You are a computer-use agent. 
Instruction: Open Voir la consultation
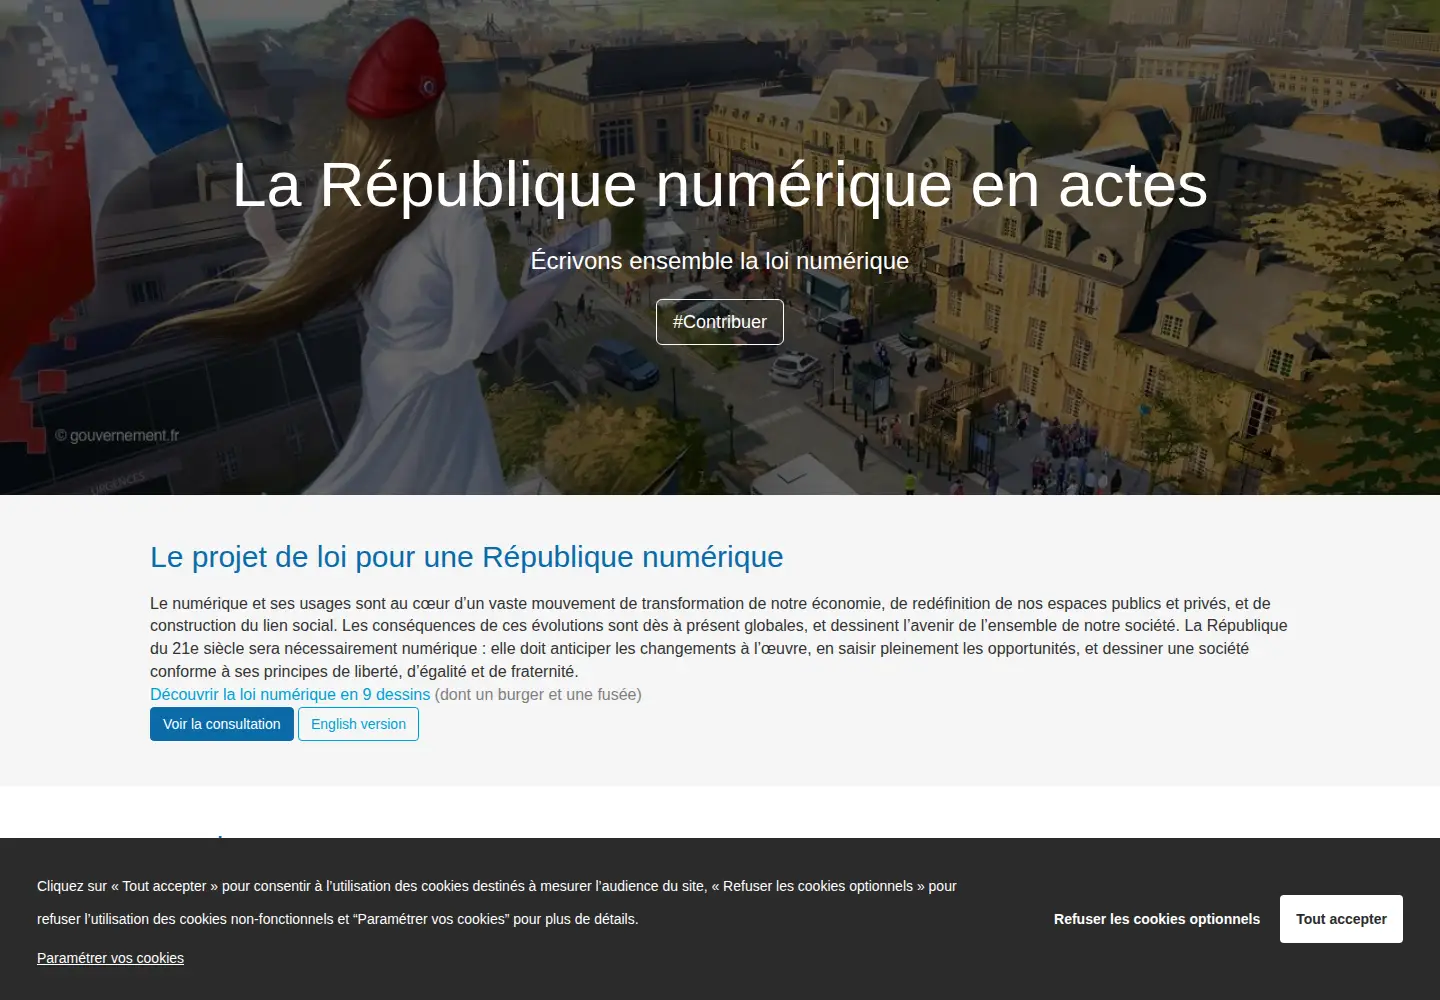[x=222, y=724]
